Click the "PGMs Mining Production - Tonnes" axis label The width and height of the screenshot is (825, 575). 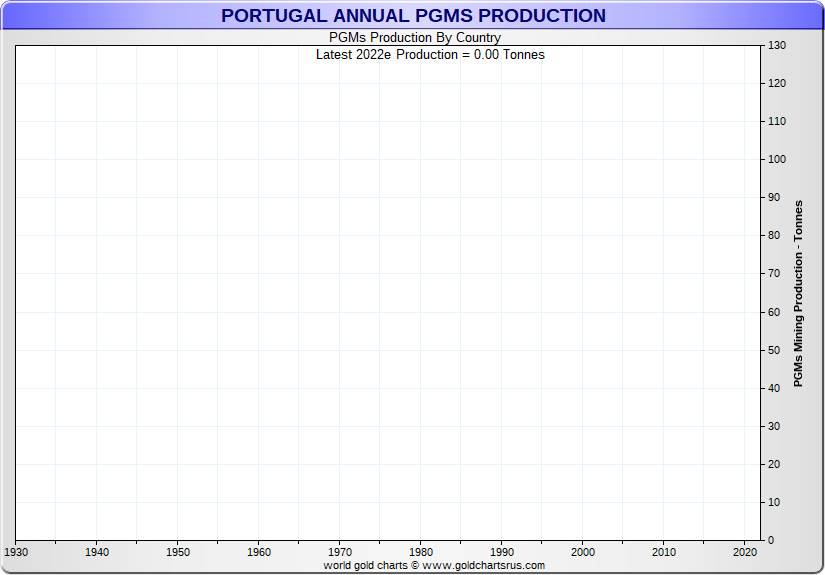click(798, 293)
